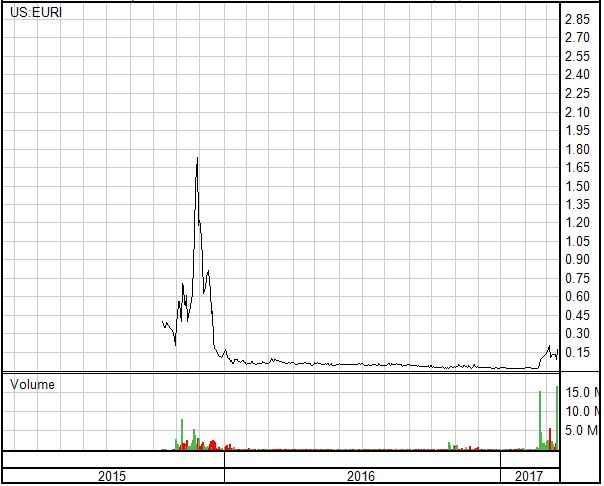This screenshot has height=486, width=604.
Task: Click the 1.65 price axis value
Action: pos(577,168)
